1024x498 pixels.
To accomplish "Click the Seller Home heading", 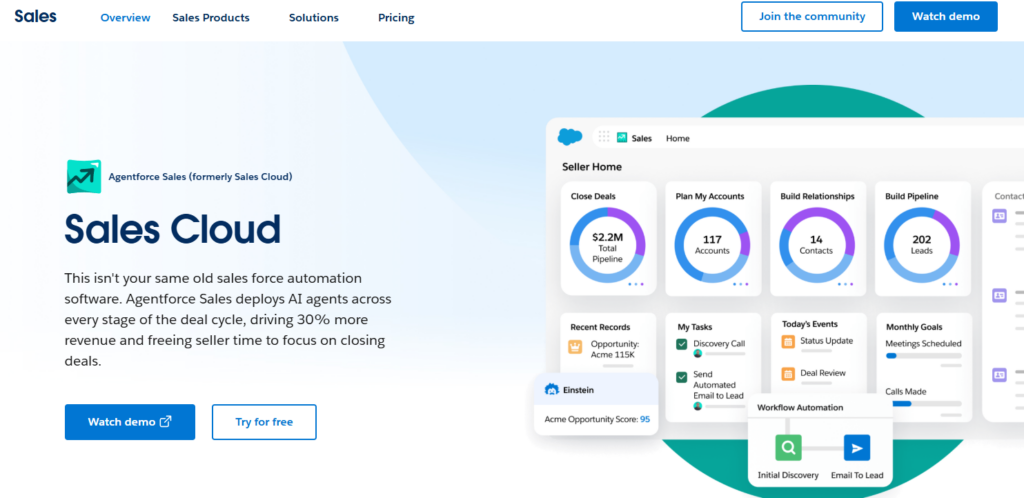I will click(x=592, y=167).
